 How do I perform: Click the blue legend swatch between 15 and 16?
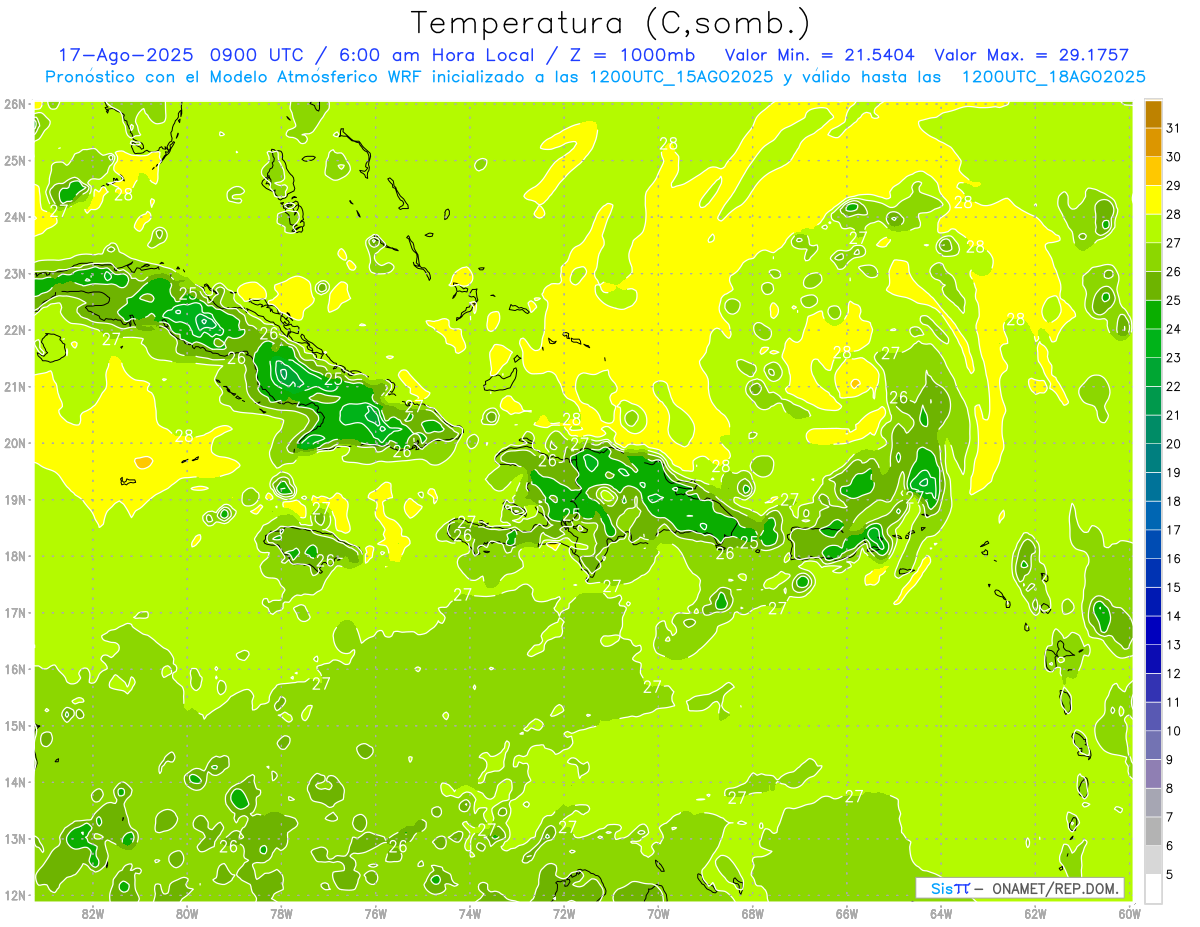(x=1153, y=573)
